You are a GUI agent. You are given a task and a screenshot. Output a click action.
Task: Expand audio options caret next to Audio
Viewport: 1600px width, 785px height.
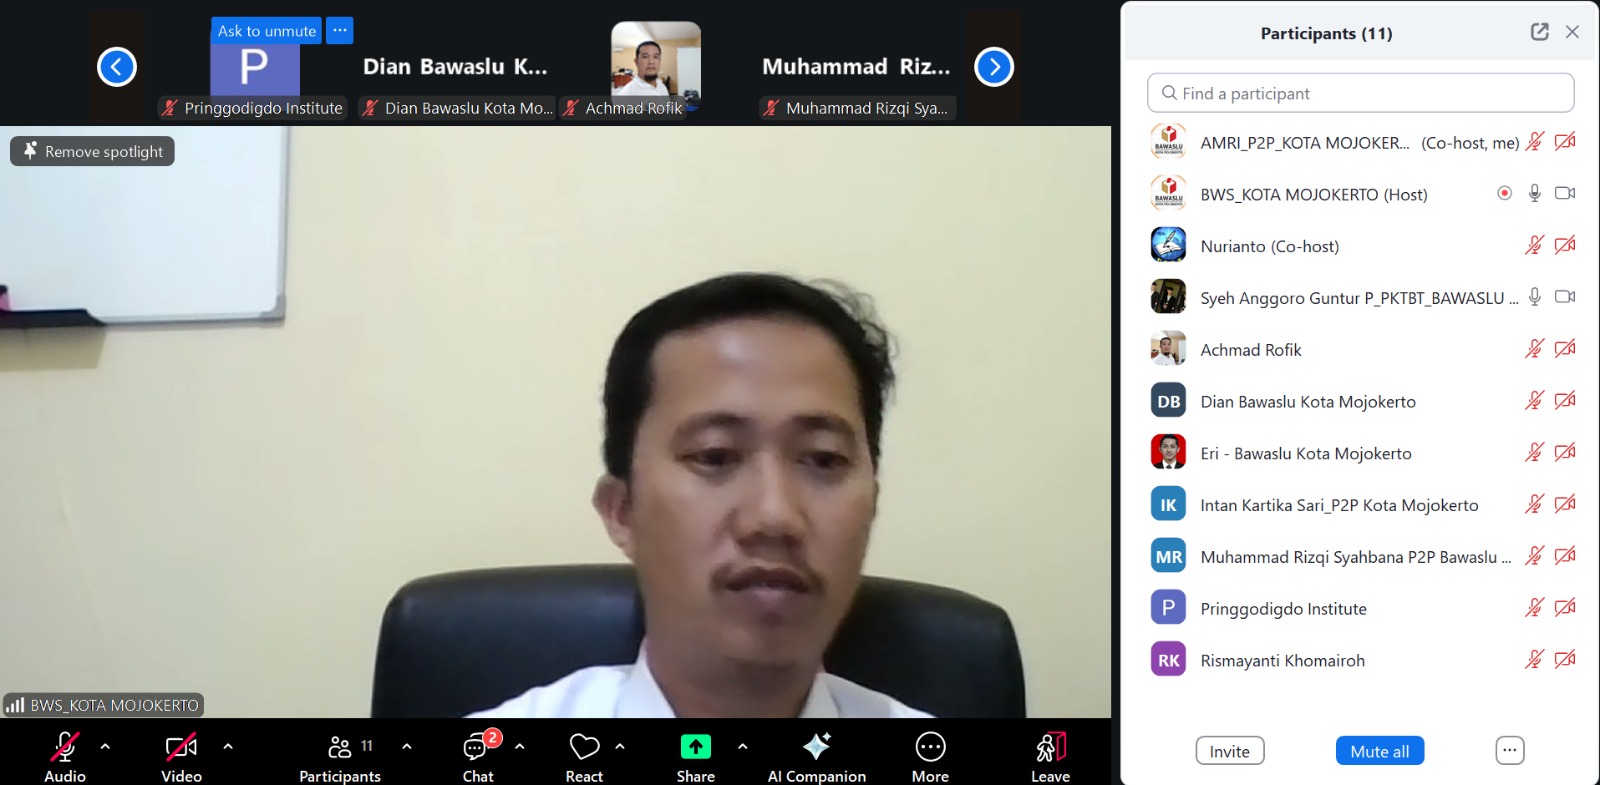tap(105, 746)
